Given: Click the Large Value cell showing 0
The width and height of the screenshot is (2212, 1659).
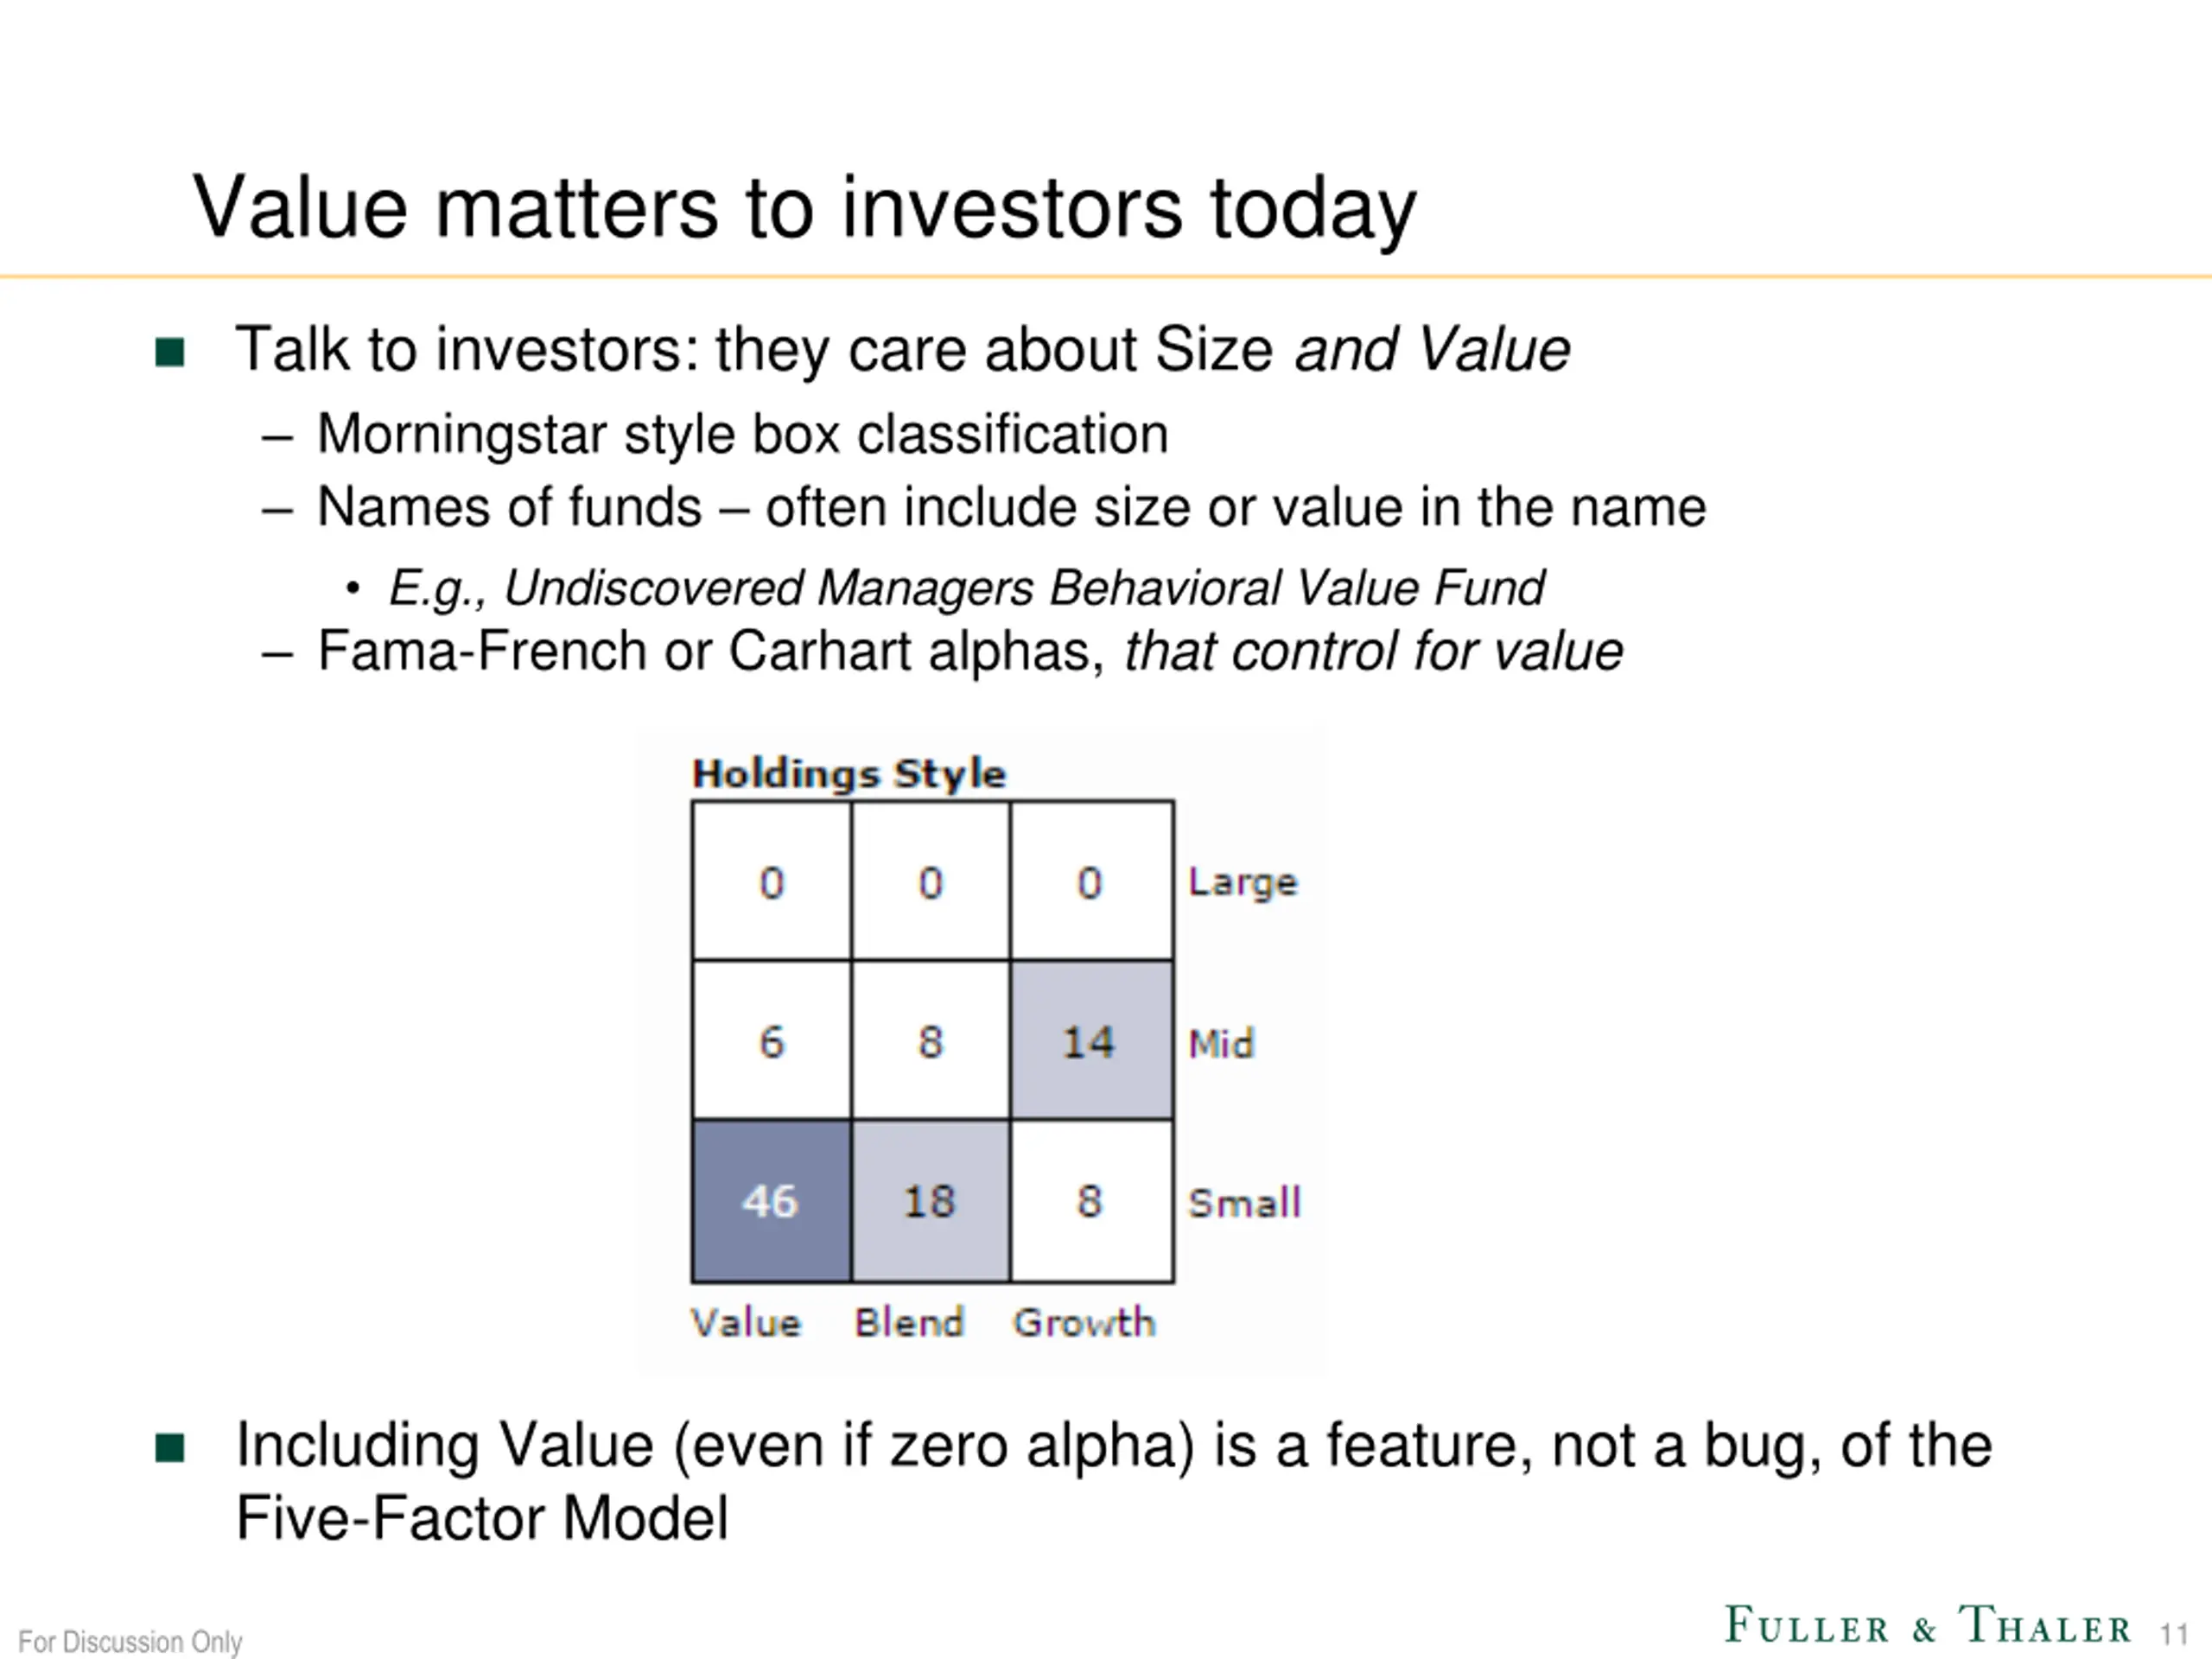Looking at the screenshot, I should [x=771, y=882].
